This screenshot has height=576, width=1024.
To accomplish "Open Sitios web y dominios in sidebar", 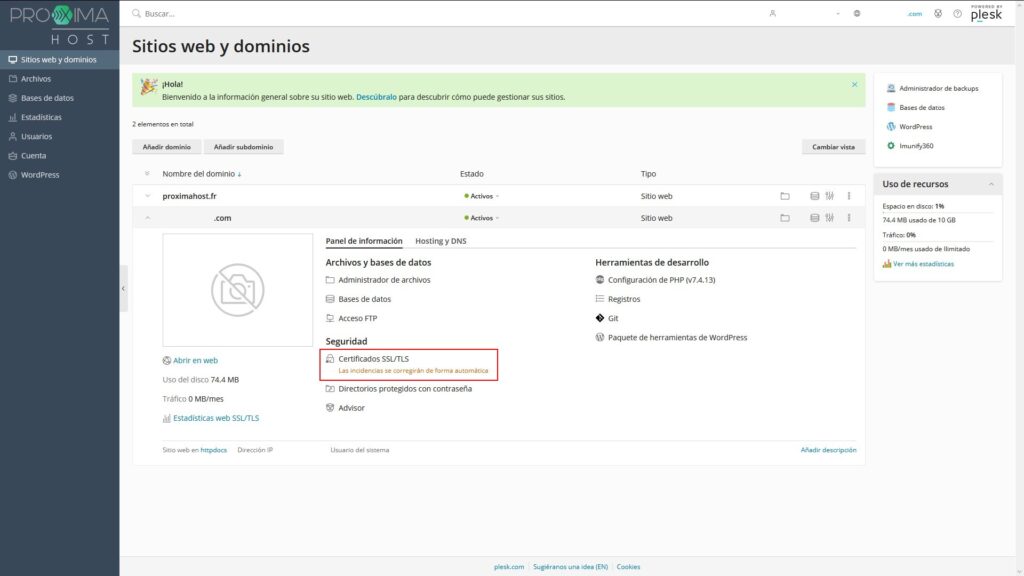I will [59, 59].
